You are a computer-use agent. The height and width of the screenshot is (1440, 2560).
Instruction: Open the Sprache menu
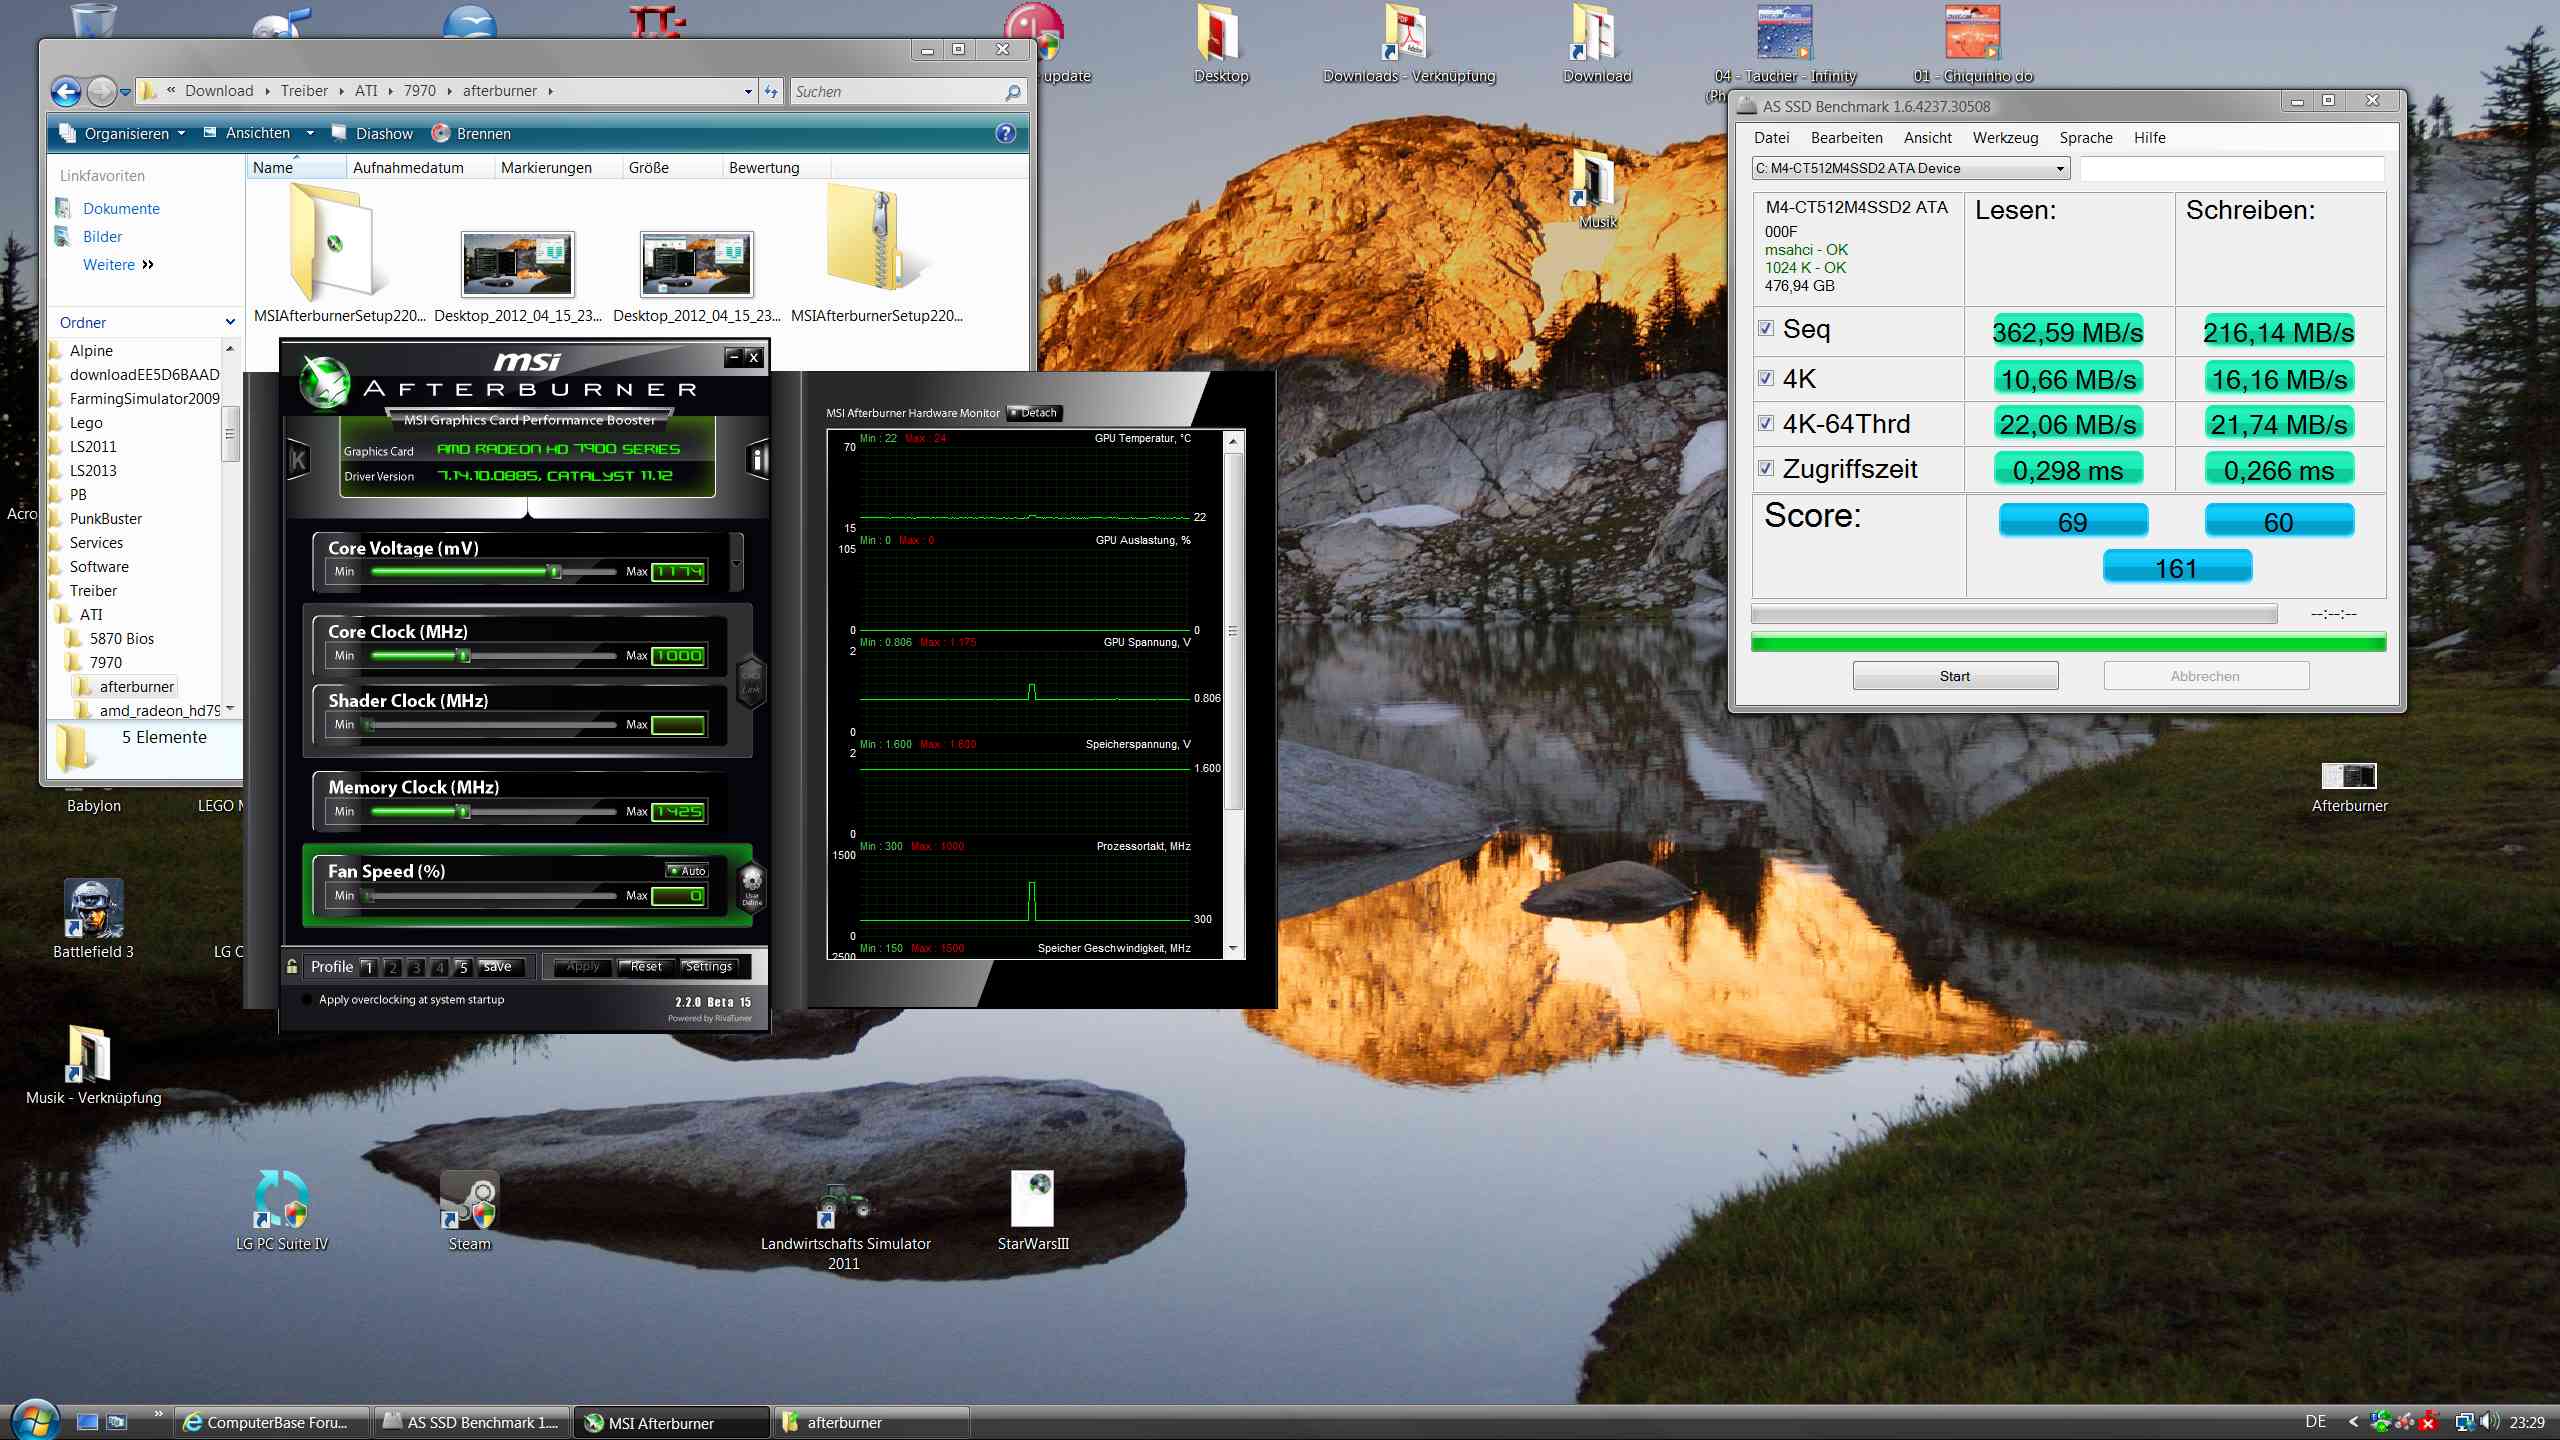coord(2085,138)
